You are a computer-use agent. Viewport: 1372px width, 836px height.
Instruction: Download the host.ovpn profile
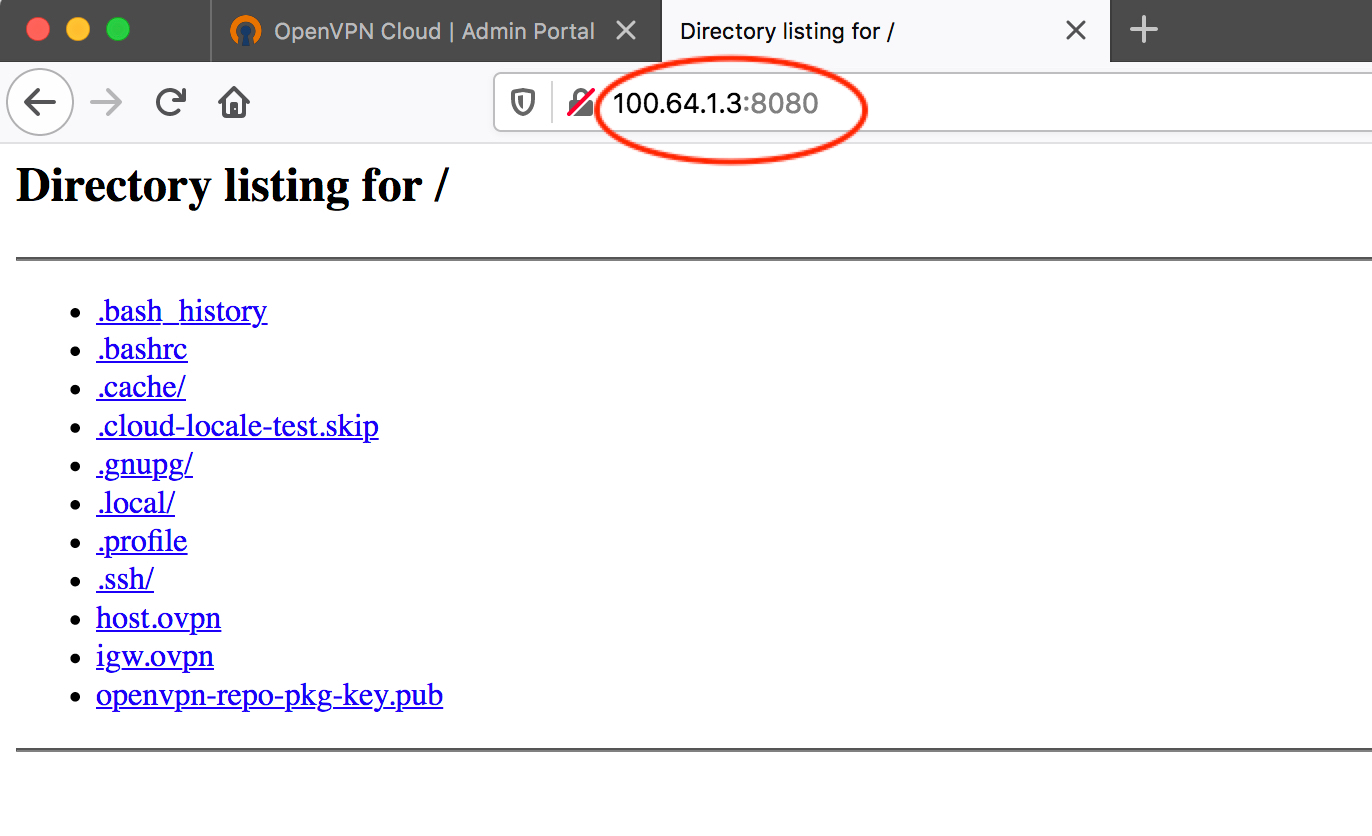[158, 619]
